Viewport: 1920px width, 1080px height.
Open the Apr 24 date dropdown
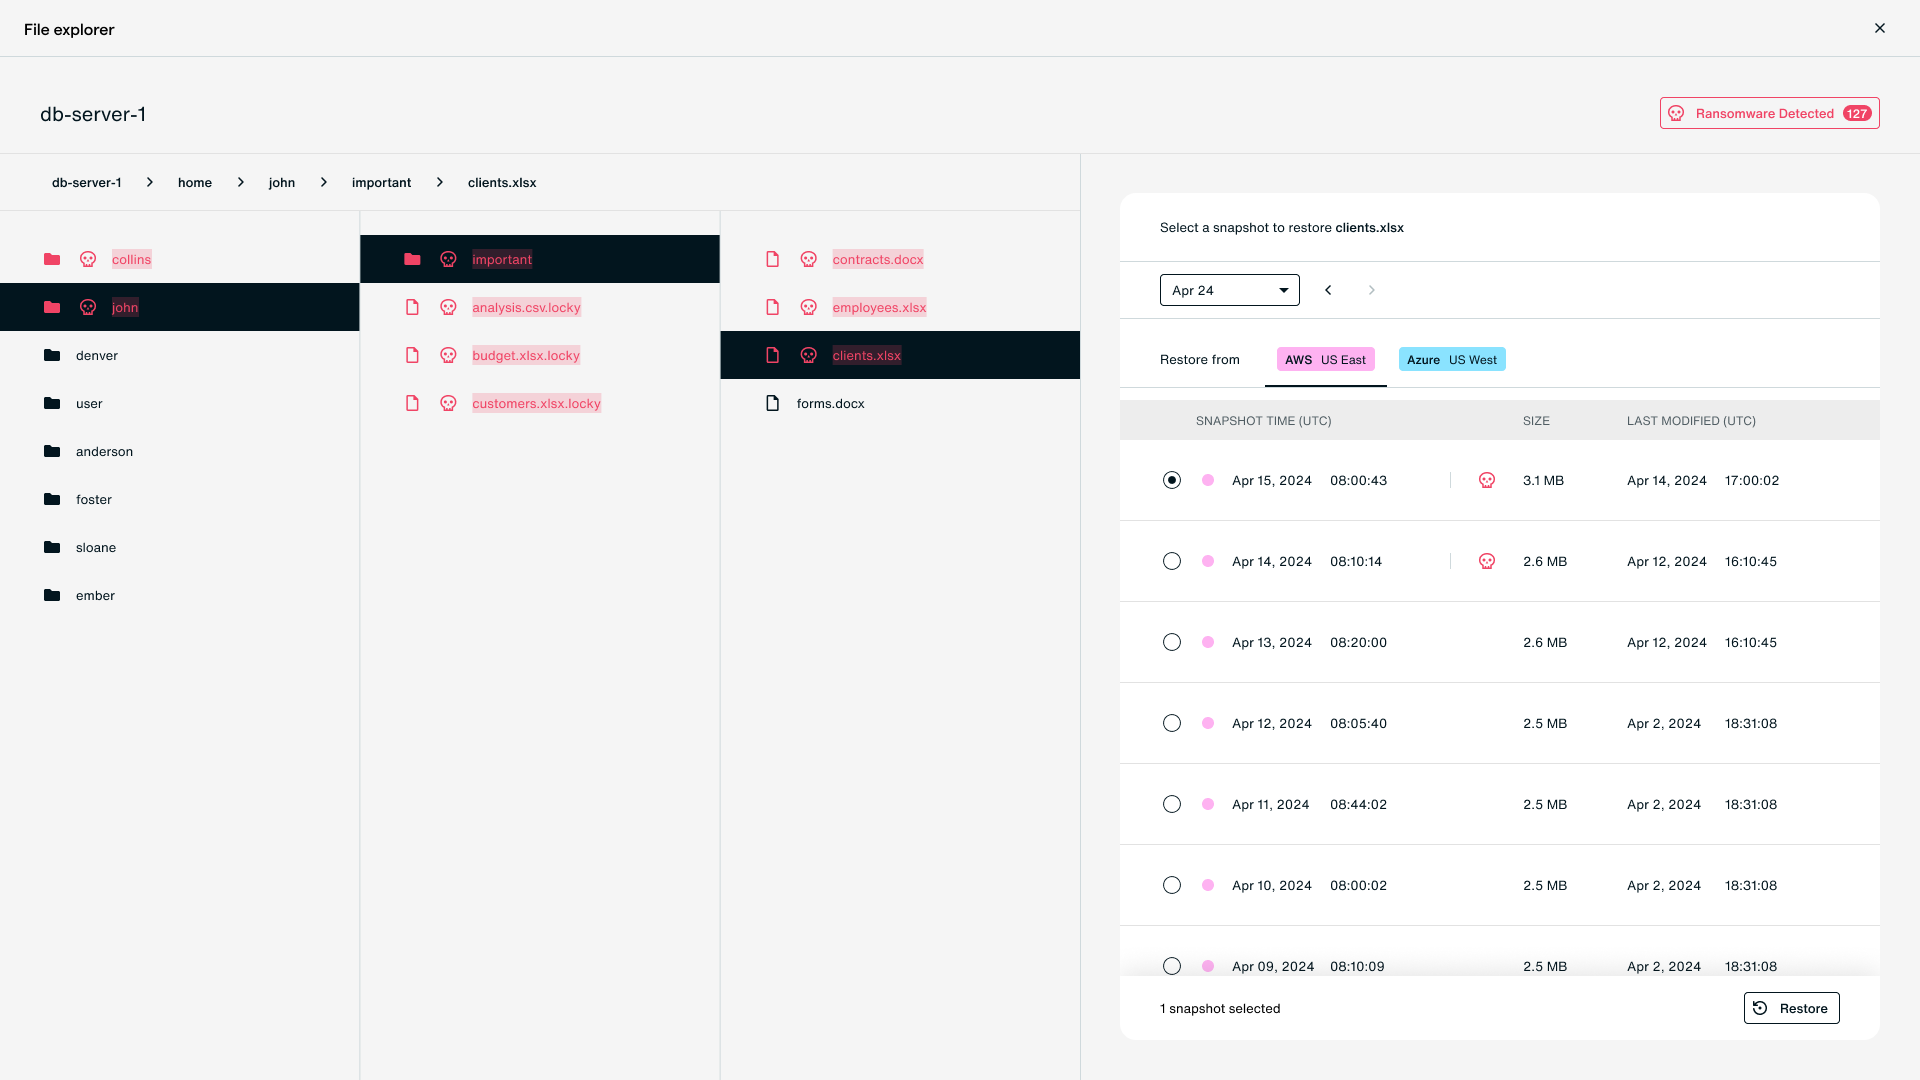pyautogui.click(x=1229, y=290)
